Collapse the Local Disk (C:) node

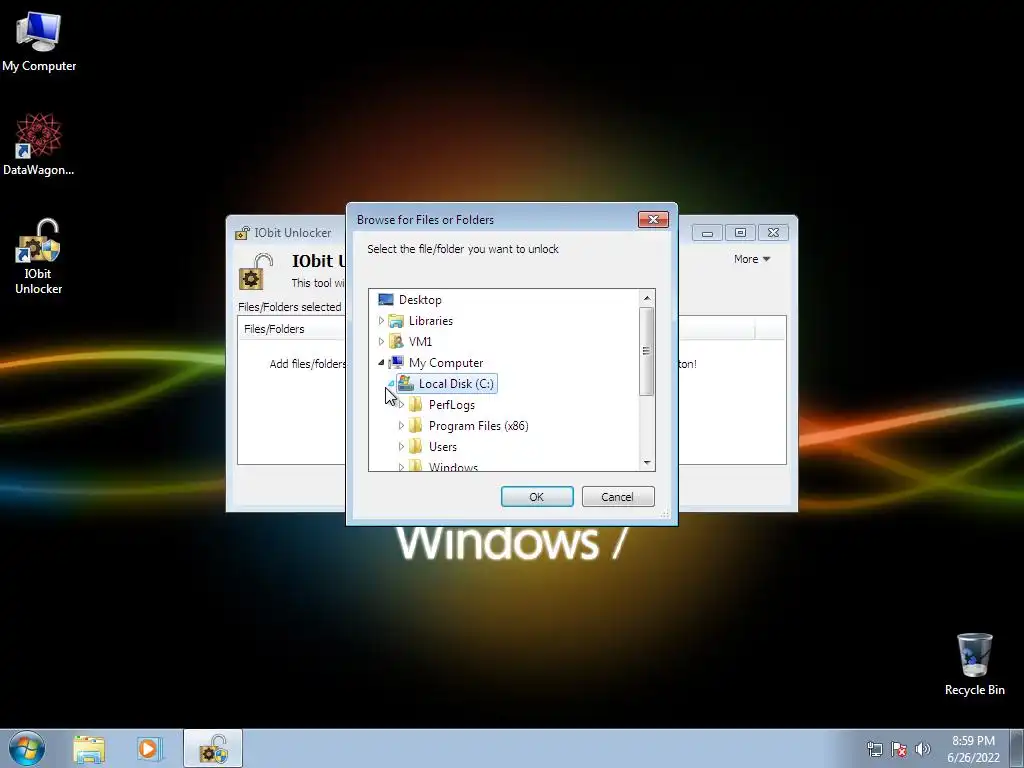coord(391,383)
